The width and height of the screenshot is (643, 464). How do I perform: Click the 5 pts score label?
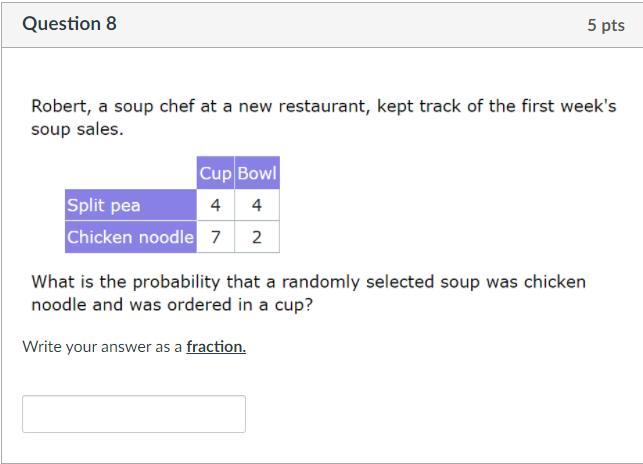606,25
